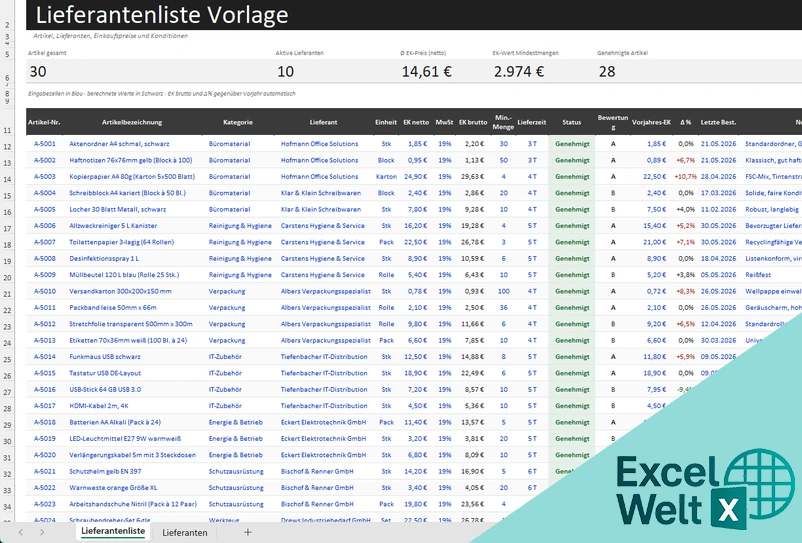Click the next sheet navigation arrow

[x=42, y=532]
